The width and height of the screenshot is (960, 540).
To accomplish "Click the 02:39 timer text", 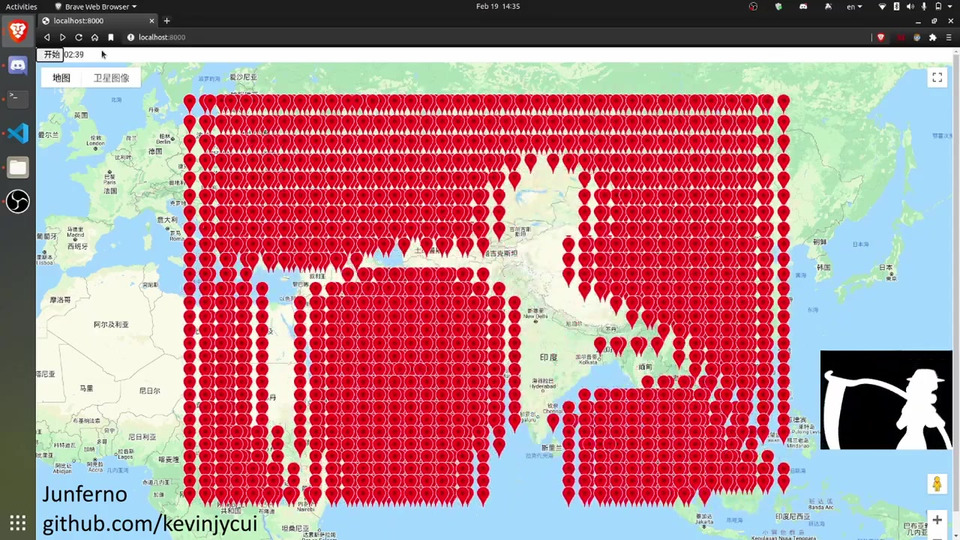I will pyautogui.click(x=74, y=54).
